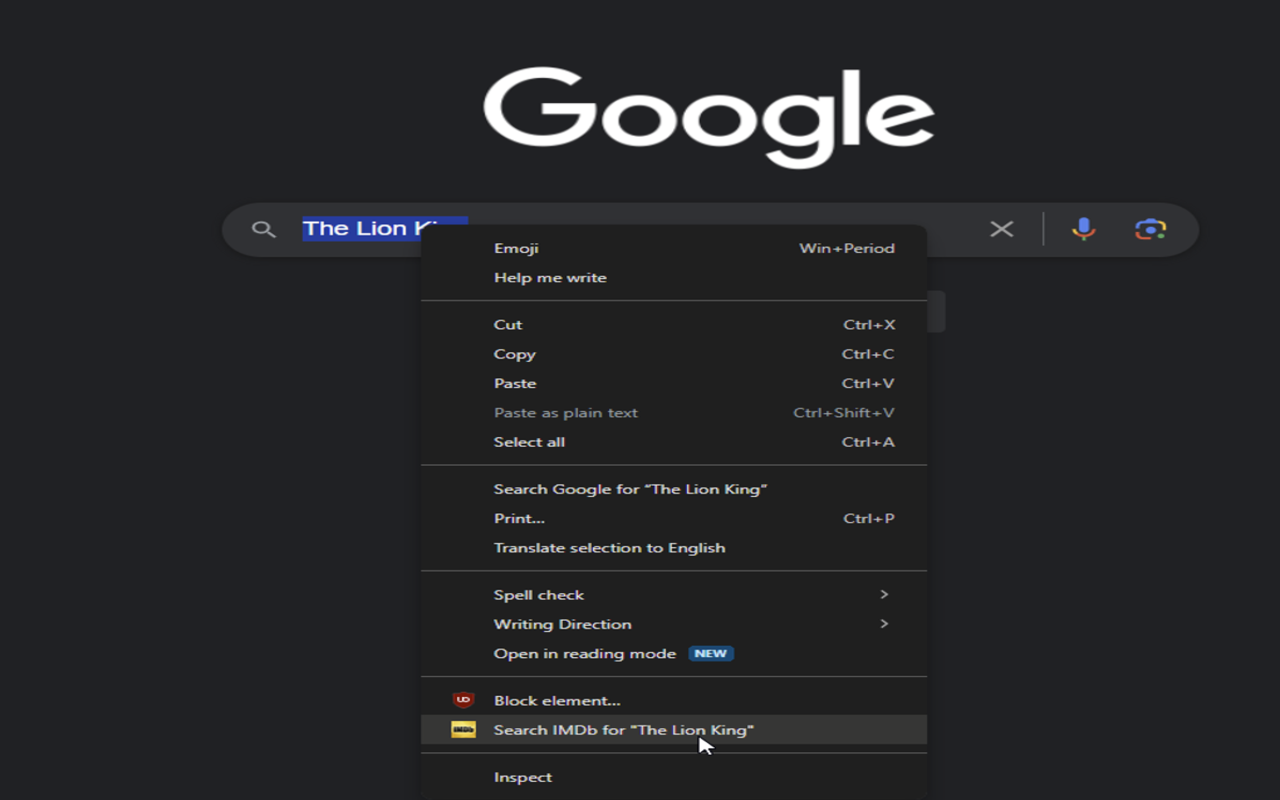
Task: Choose Emoji from the context menu
Action: point(674,248)
